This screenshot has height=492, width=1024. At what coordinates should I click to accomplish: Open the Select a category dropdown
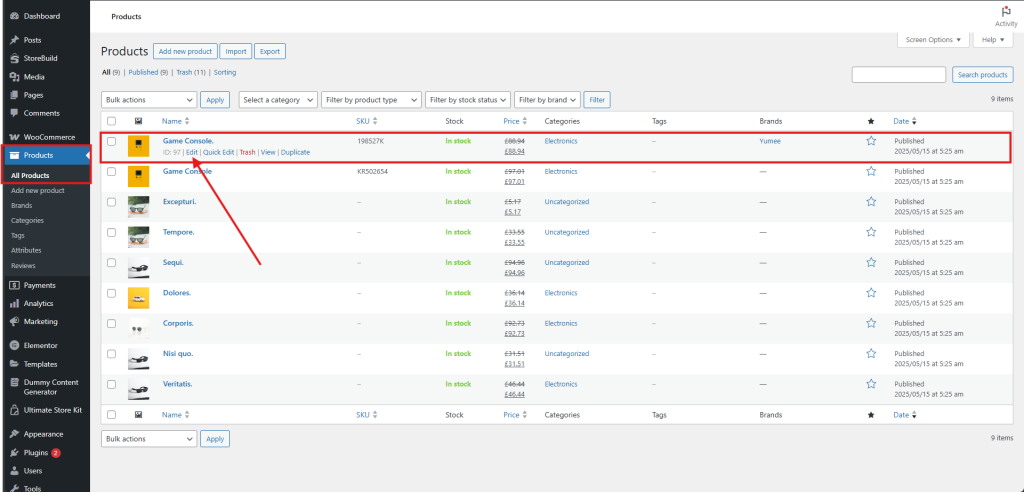point(278,100)
